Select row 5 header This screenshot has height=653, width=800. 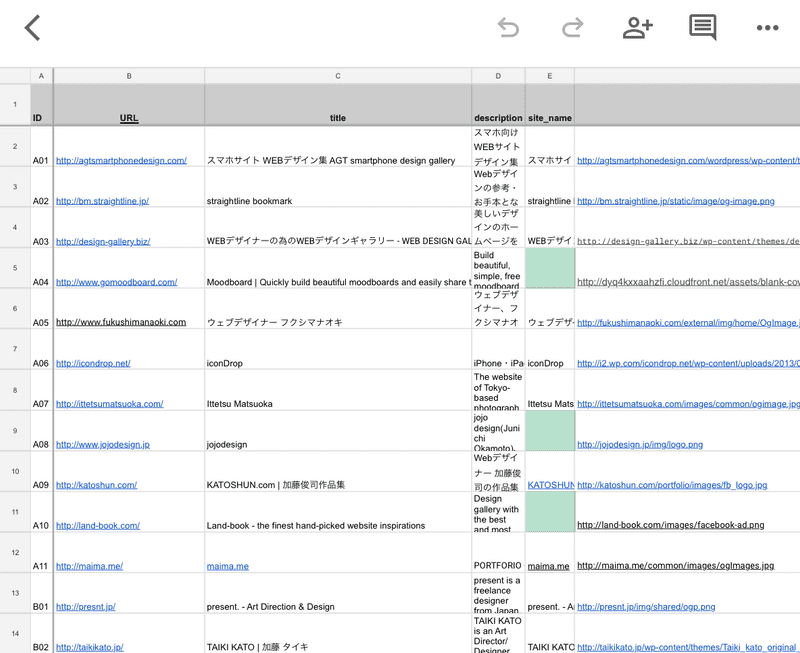point(15,268)
